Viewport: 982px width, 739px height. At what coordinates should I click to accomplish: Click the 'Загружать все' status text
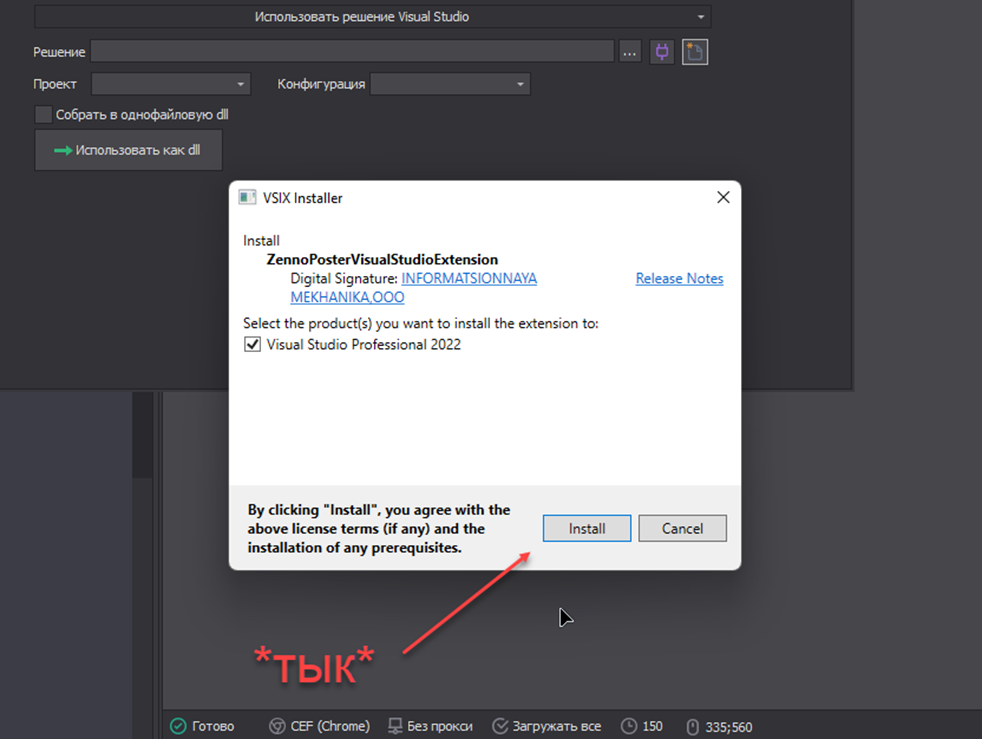[557, 726]
